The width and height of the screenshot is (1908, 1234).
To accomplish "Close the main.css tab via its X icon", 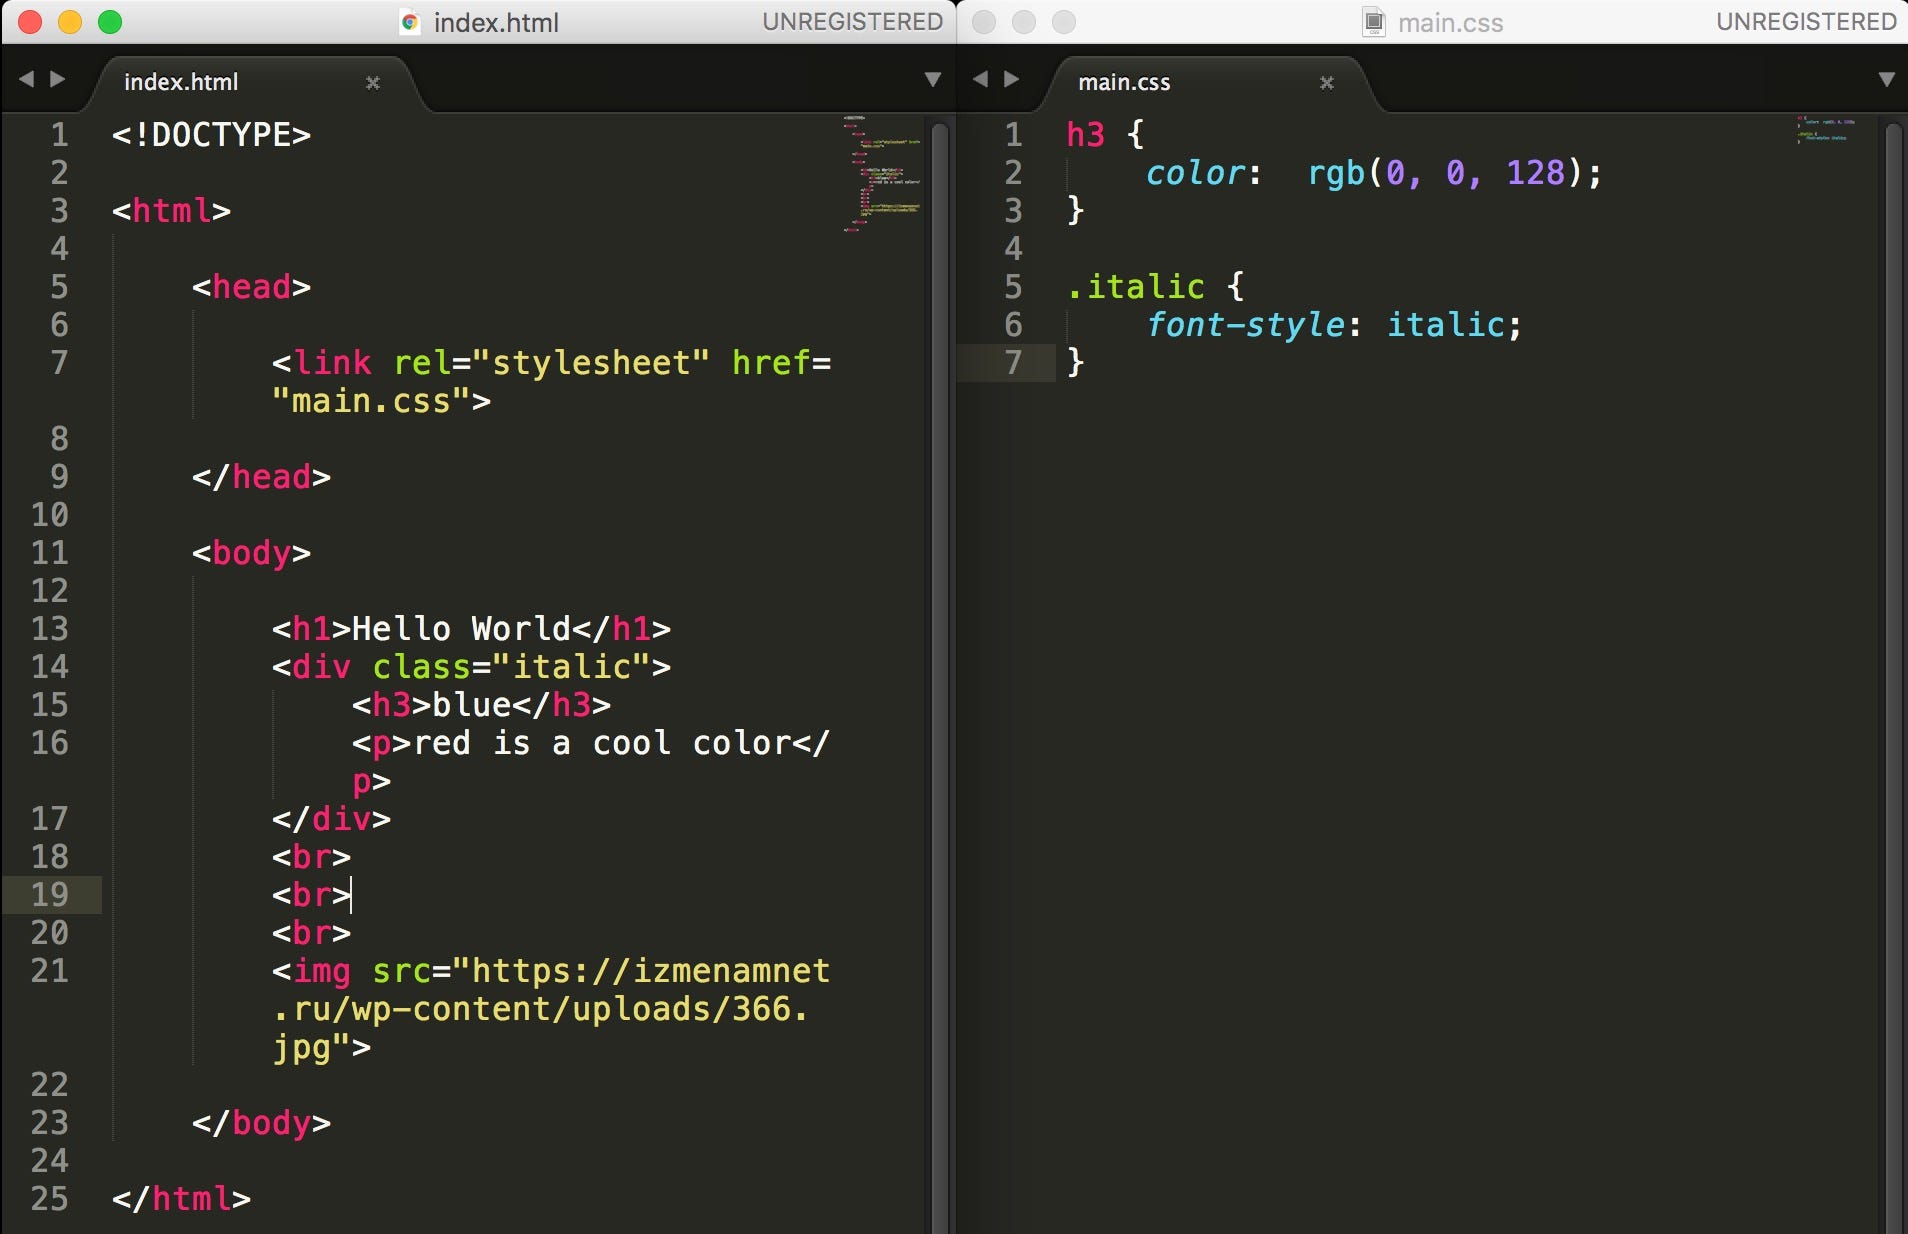I will coord(1327,83).
